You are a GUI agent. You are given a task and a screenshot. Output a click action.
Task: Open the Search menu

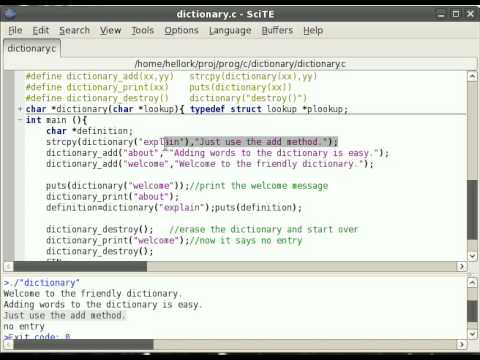pos(74,30)
